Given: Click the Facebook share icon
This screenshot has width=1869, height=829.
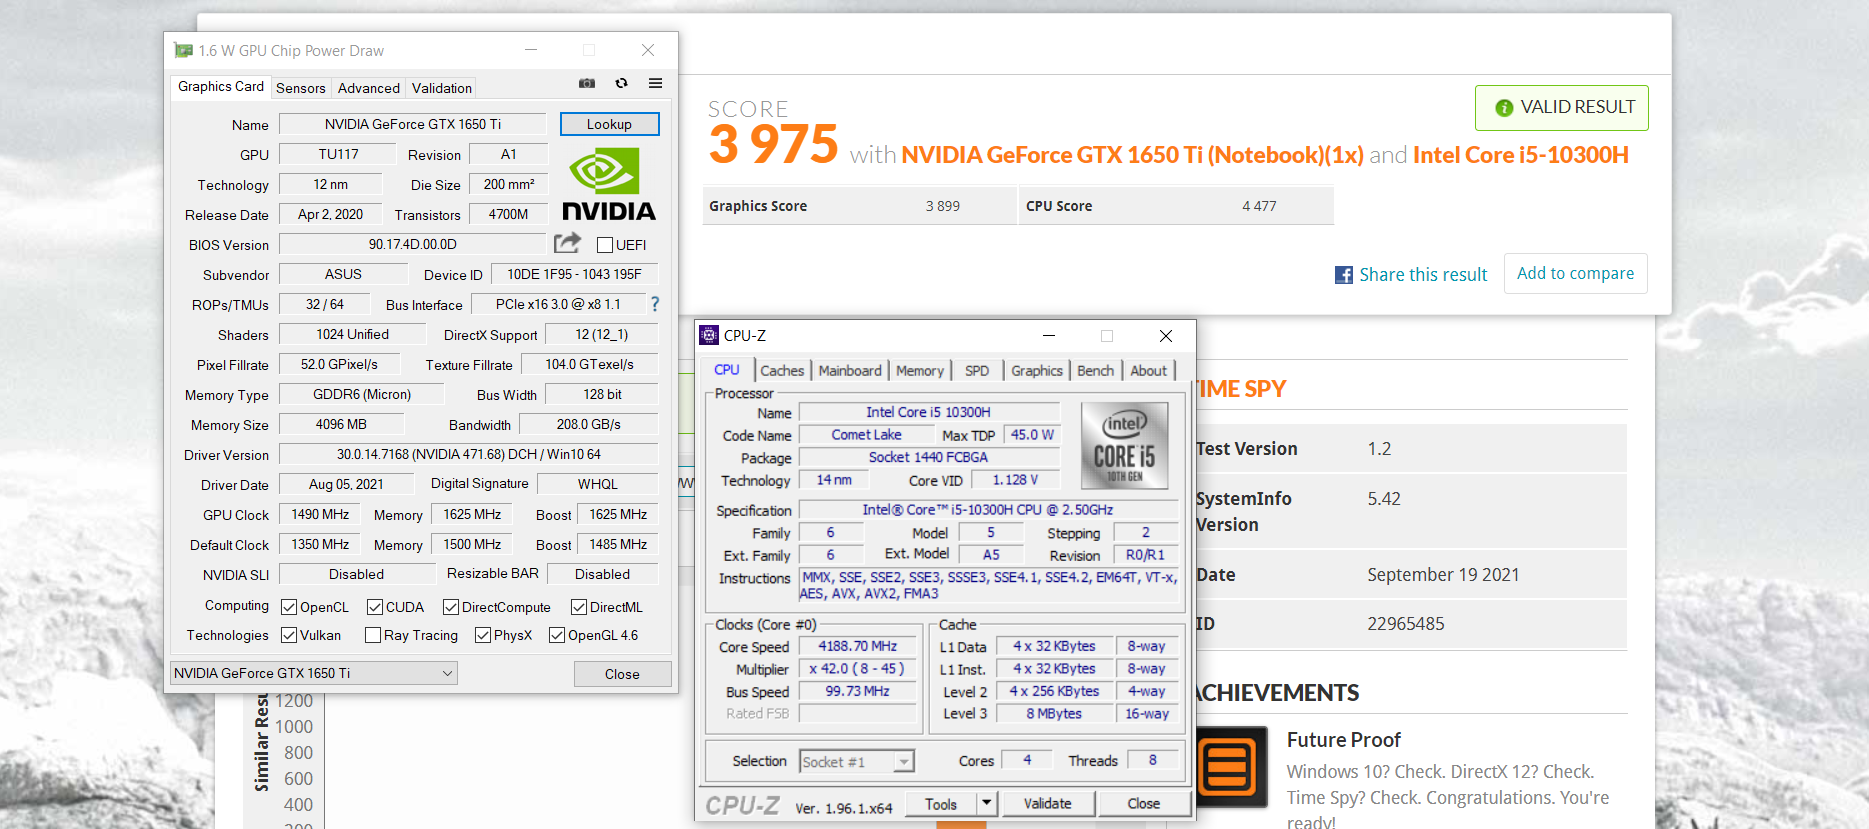Looking at the screenshot, I should pos(1343,275).
